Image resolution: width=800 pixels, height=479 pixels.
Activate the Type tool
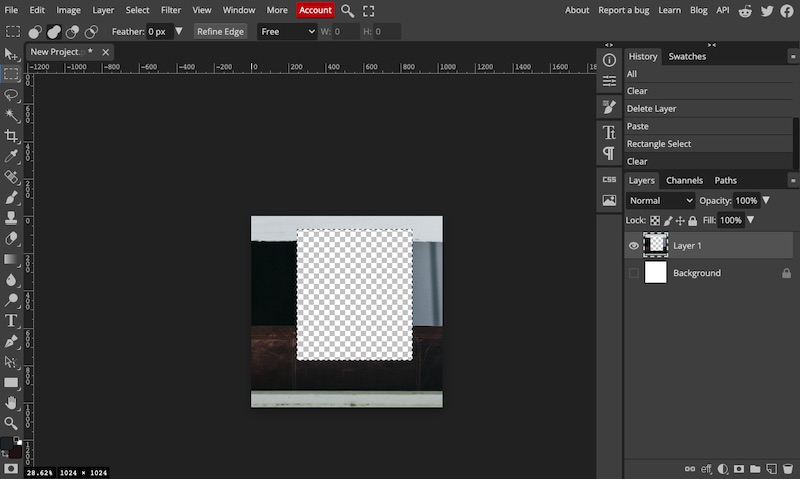11,320
